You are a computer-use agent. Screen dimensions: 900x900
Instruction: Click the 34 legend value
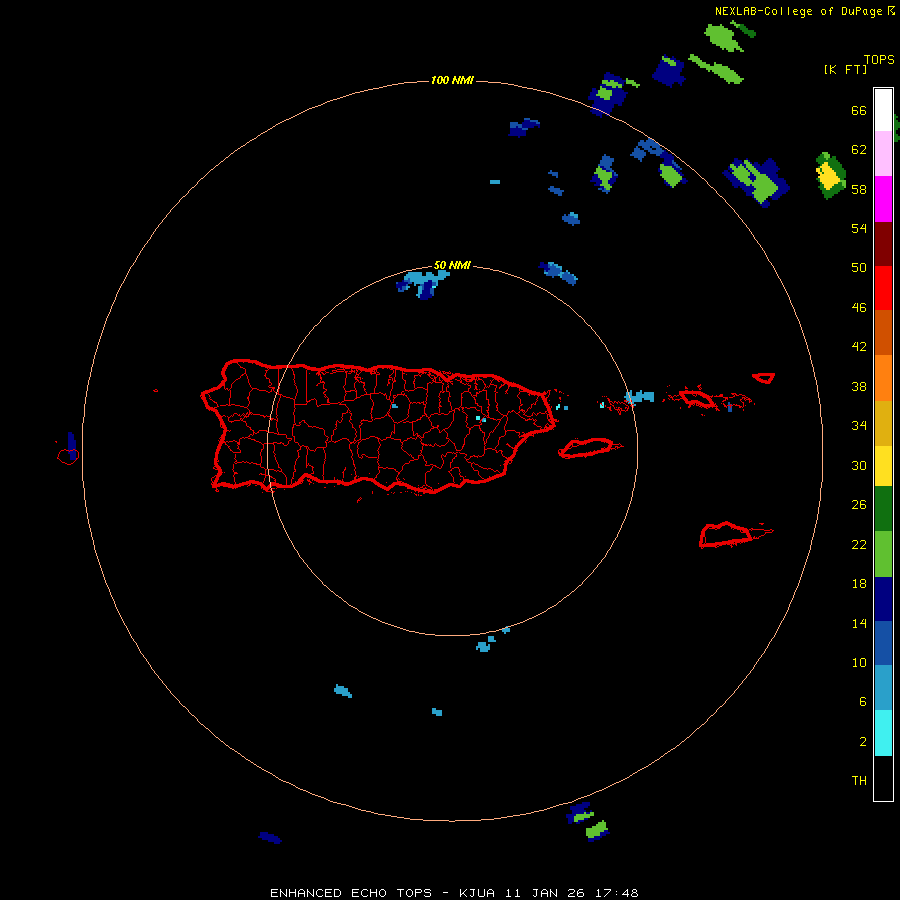click(859, 426)
